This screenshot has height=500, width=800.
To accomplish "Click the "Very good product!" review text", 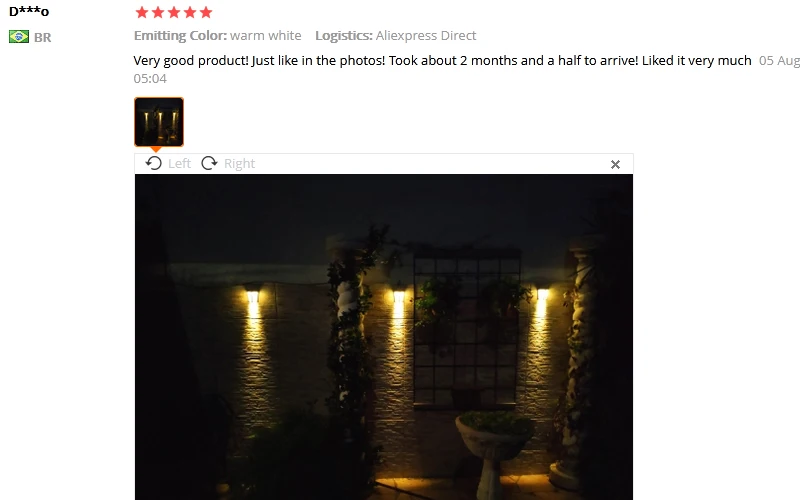I will [191, 61].
